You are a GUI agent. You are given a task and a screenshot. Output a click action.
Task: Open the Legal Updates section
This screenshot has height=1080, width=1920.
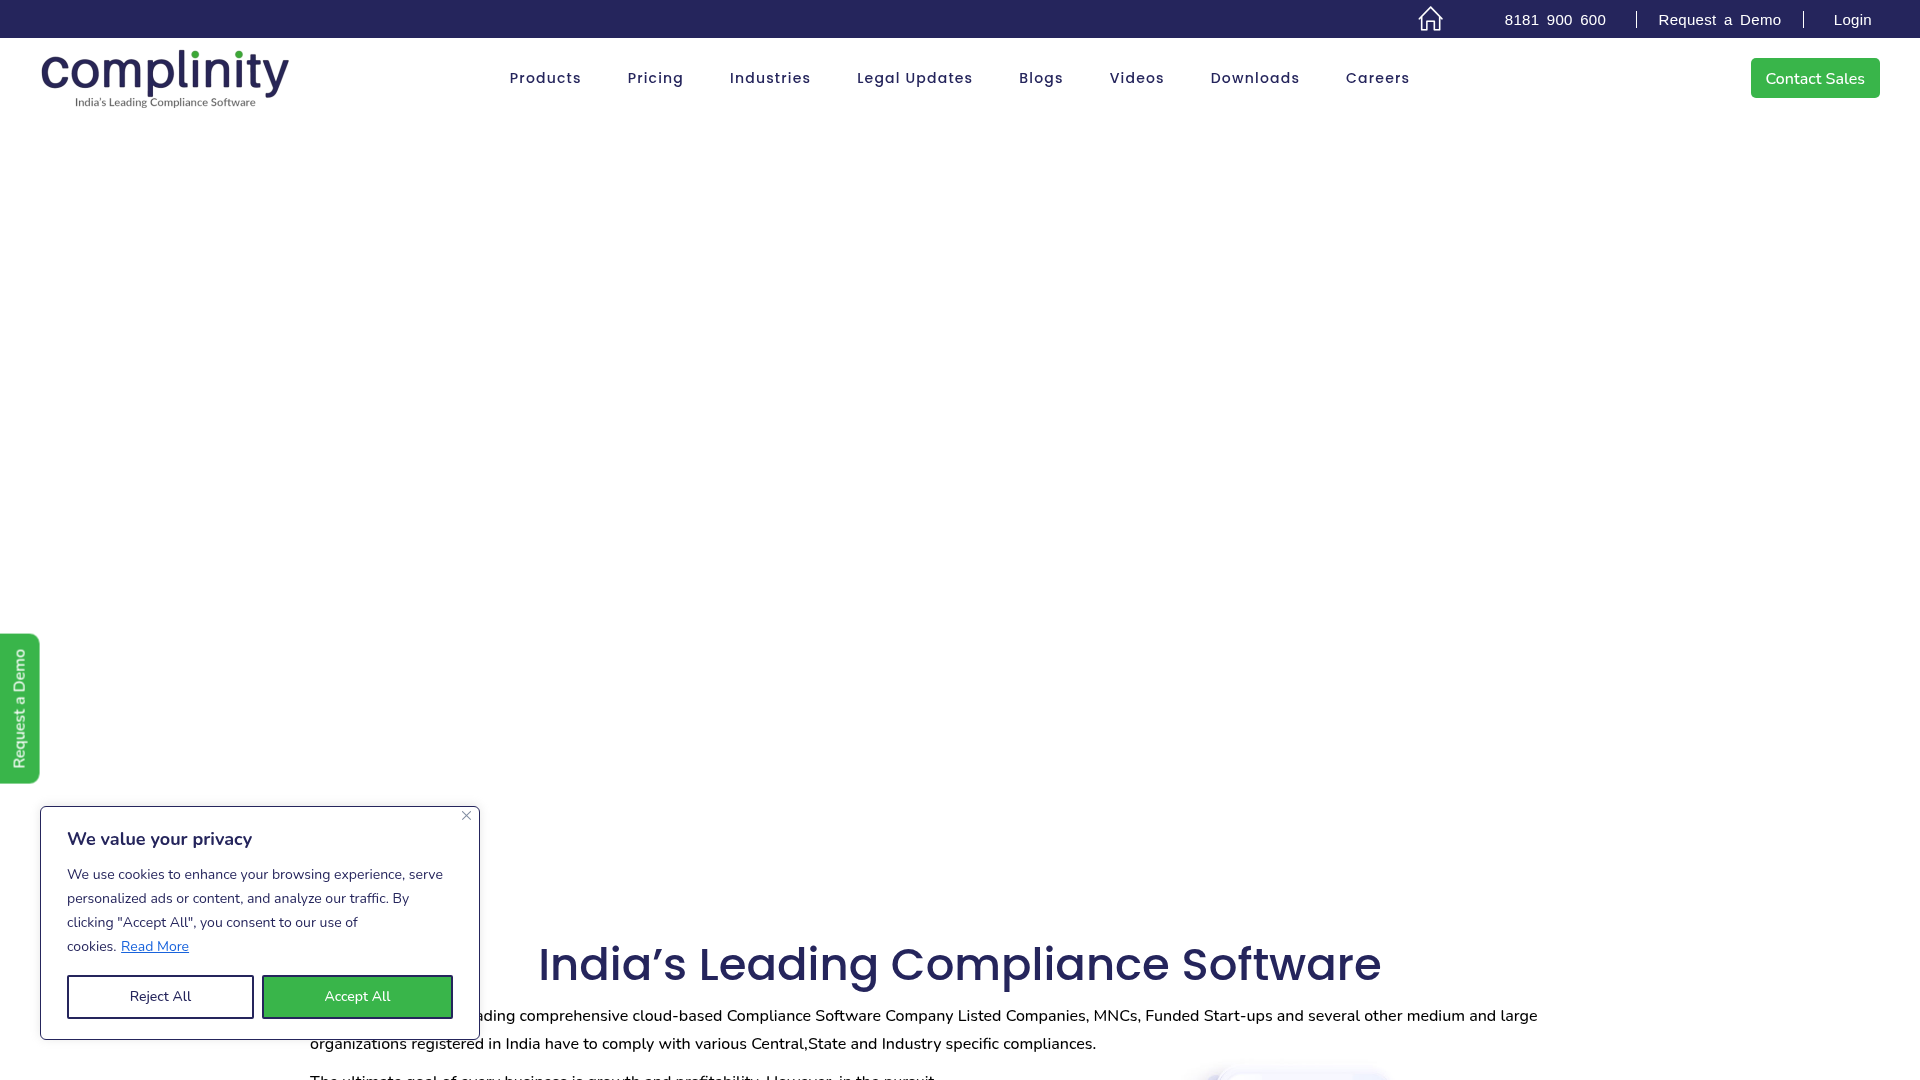click(914, 78)
